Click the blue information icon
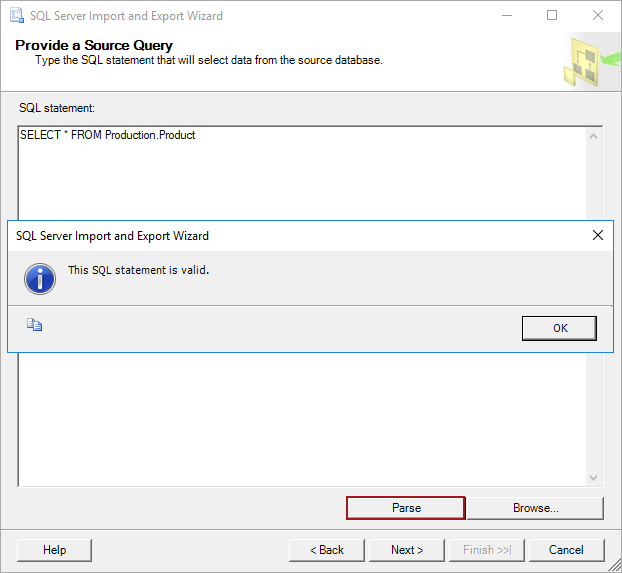Viewport: 622px width, 573px height. click(x=40, y=279)
